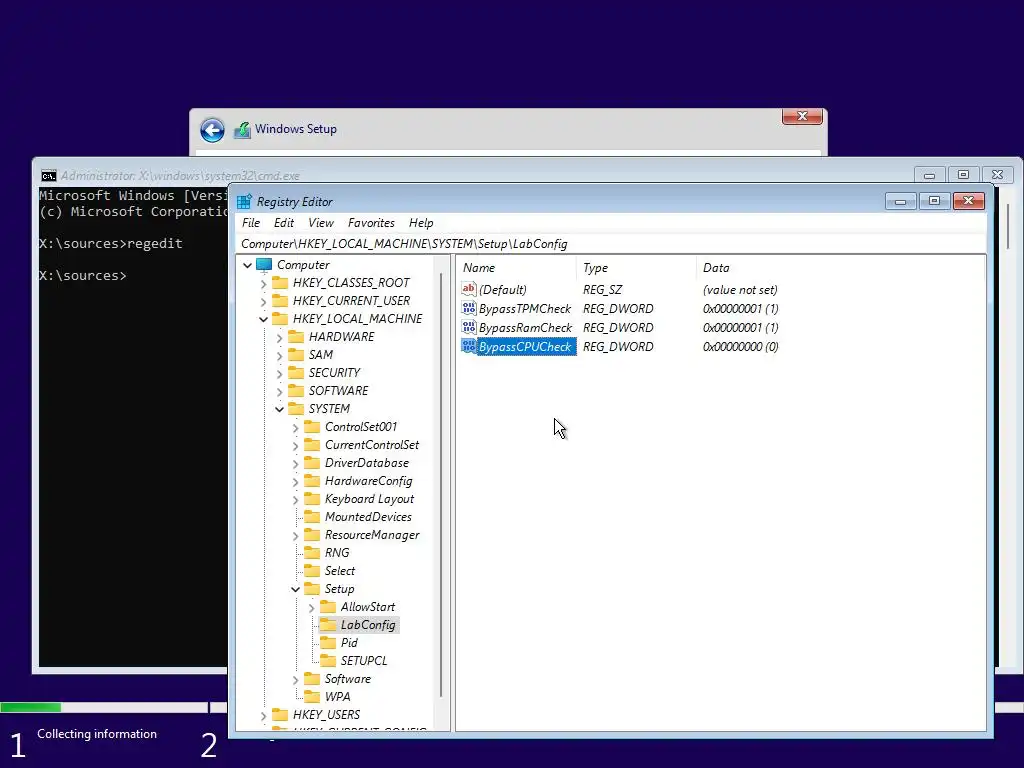Expand the CurrentControlSet key
The width and height of the screenshot is (1024, 768).
click(295, 445)
